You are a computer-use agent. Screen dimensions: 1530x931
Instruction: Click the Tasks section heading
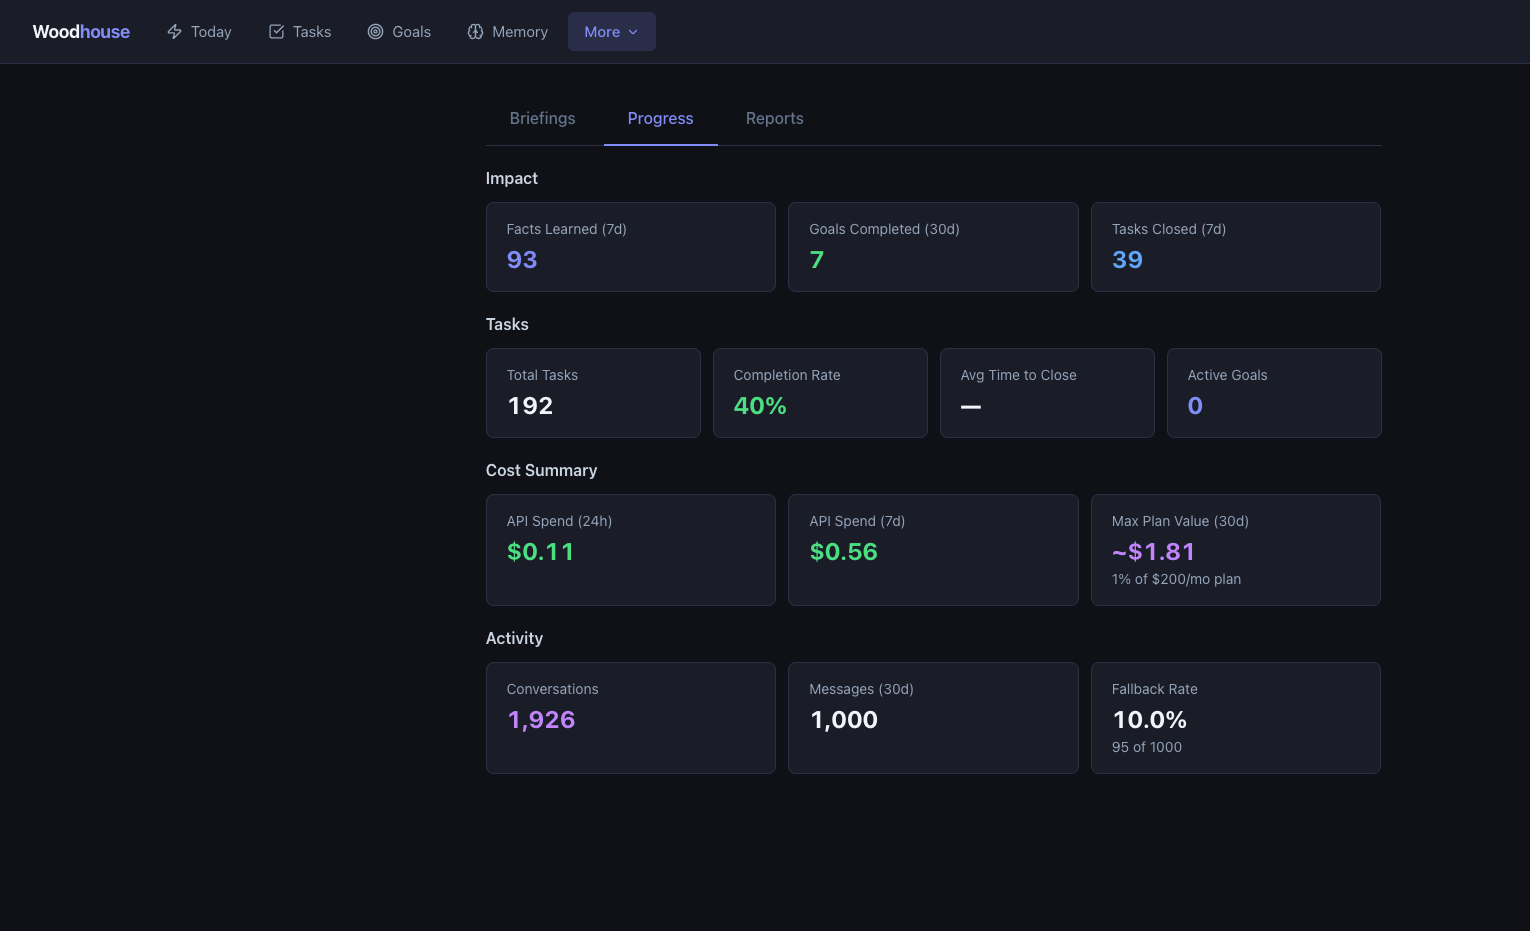[x=507, y=324]
